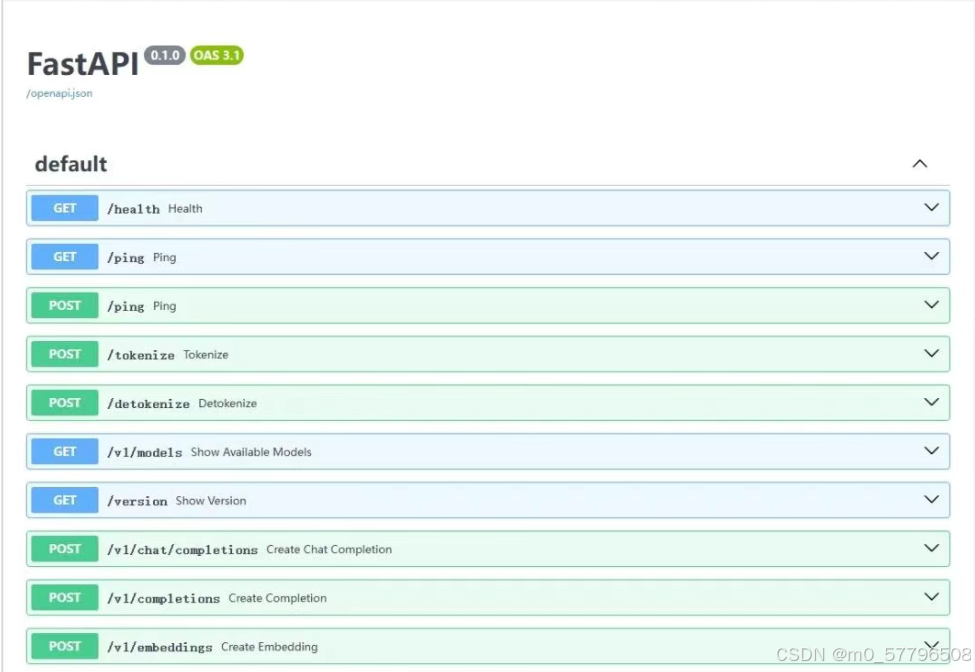The width and height of the screenshot is (975, 672).
Task: Expand the POST /ping endpoint chevron
Action: pyautogui.click(x=931, y=304)
